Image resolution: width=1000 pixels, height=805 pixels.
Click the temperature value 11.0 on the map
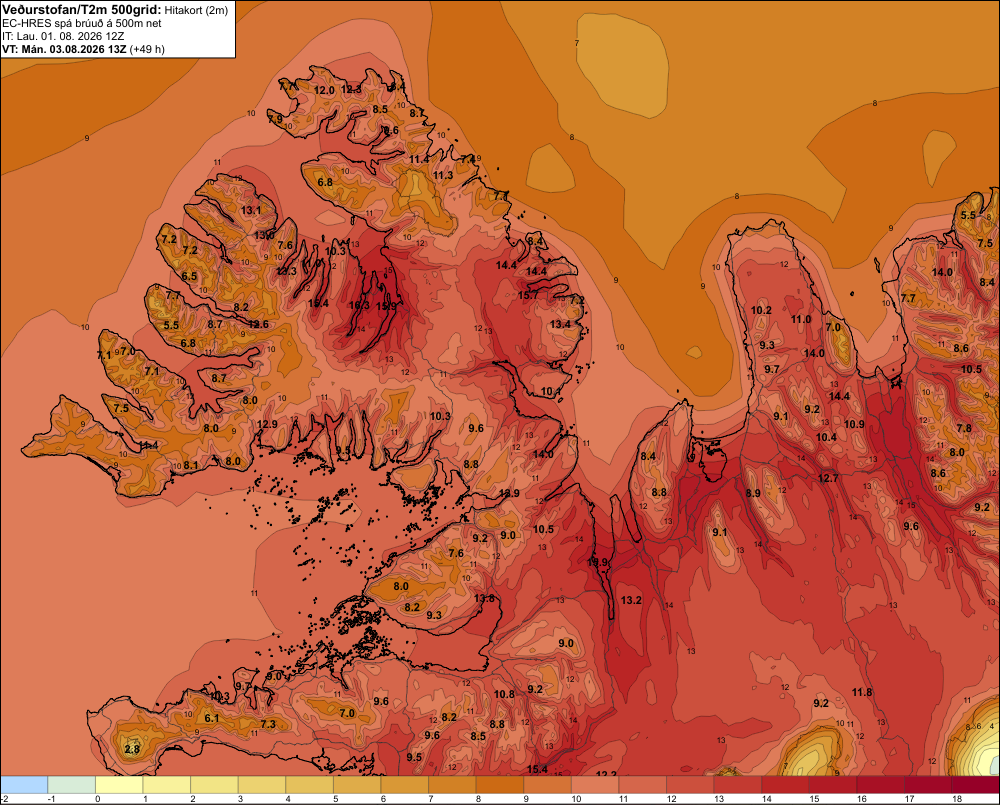(x=801, y=319)
